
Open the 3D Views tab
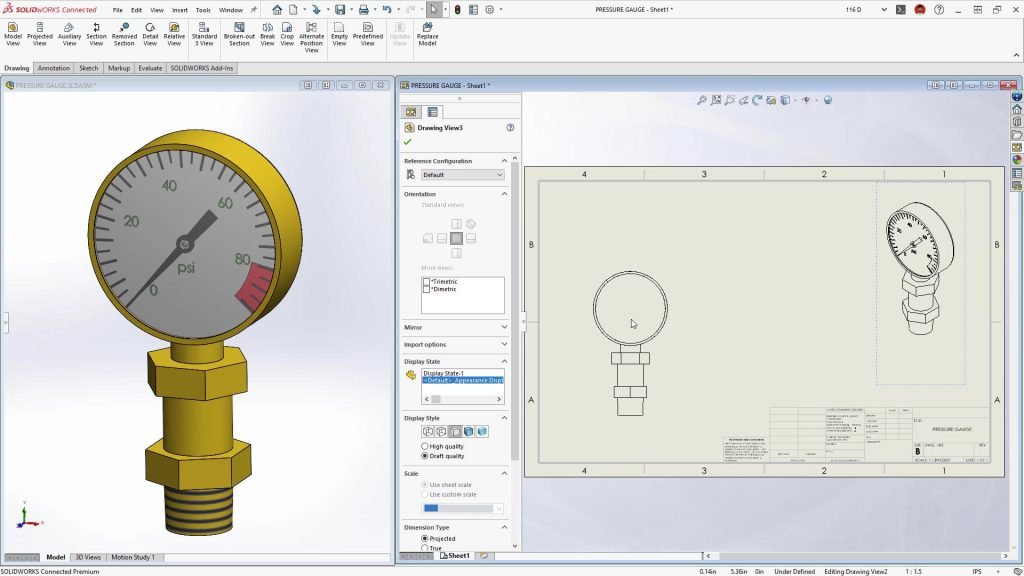click(88, 557)
